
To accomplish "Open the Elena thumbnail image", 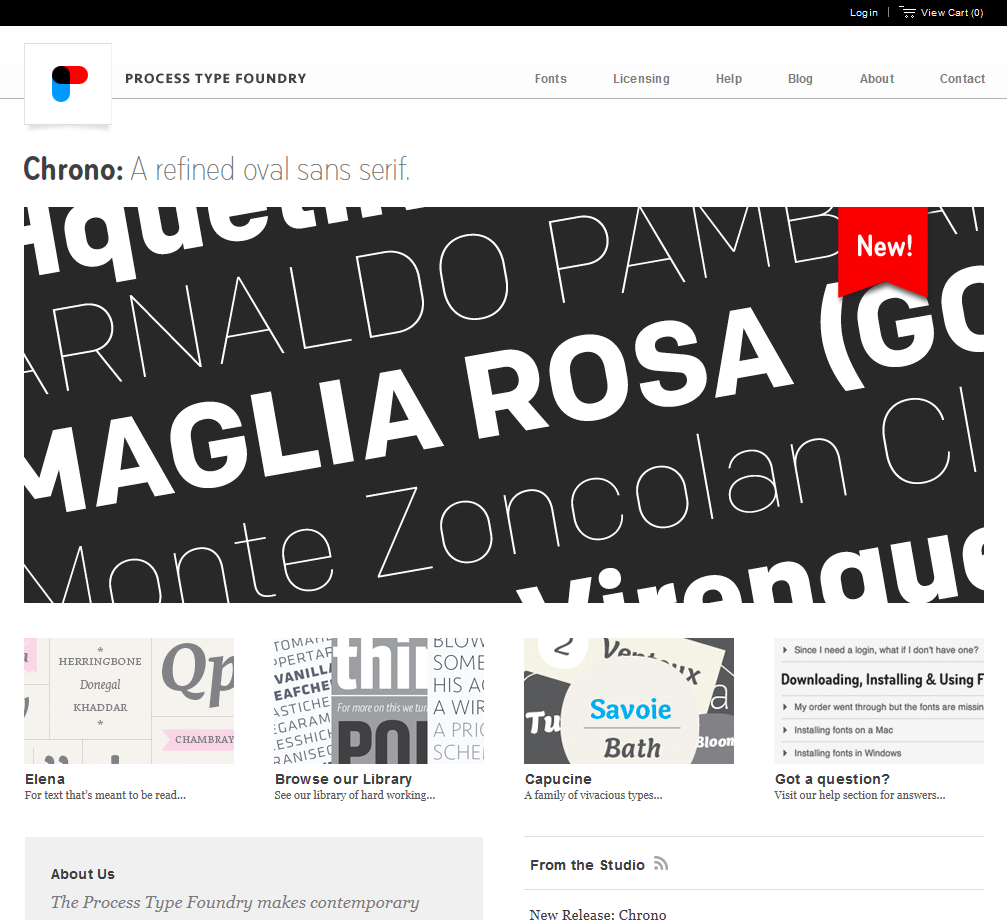I will point(129,700).
